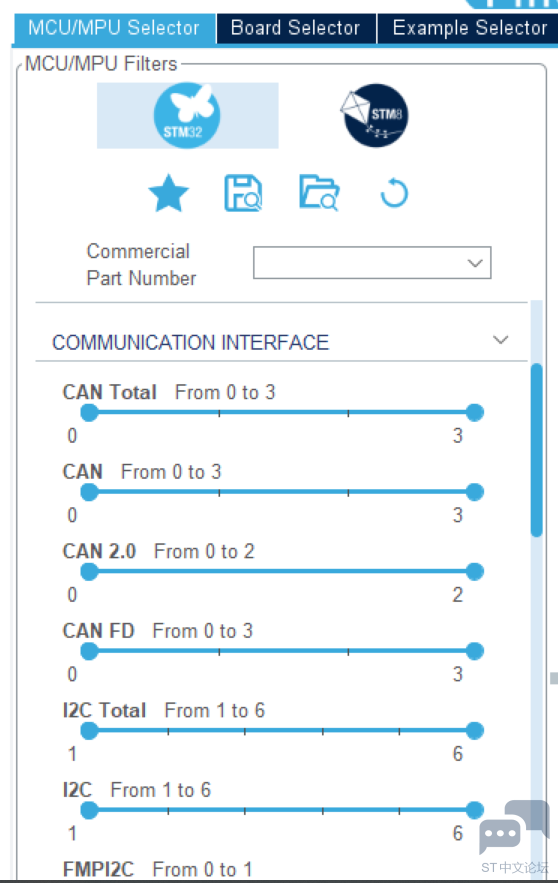This screenshot has width=558, height=883.
Task: Click the favorites star icon
Action: pyautogui.click(x=168, y=193)
